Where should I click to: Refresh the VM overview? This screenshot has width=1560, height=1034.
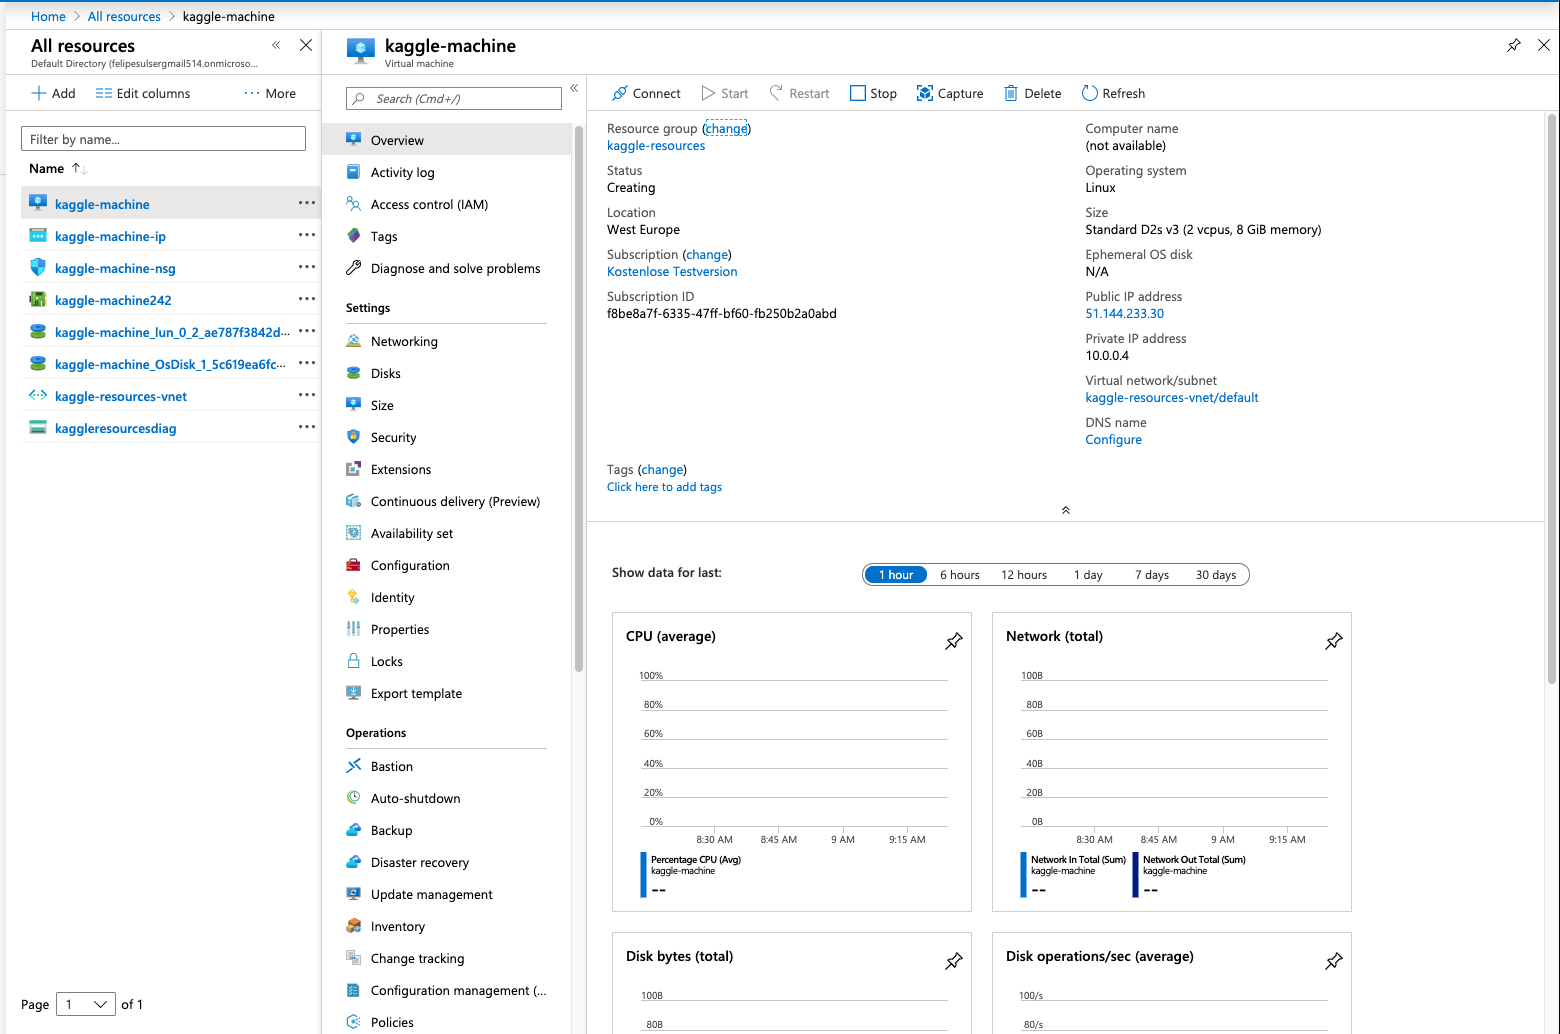coord(1113,93)
